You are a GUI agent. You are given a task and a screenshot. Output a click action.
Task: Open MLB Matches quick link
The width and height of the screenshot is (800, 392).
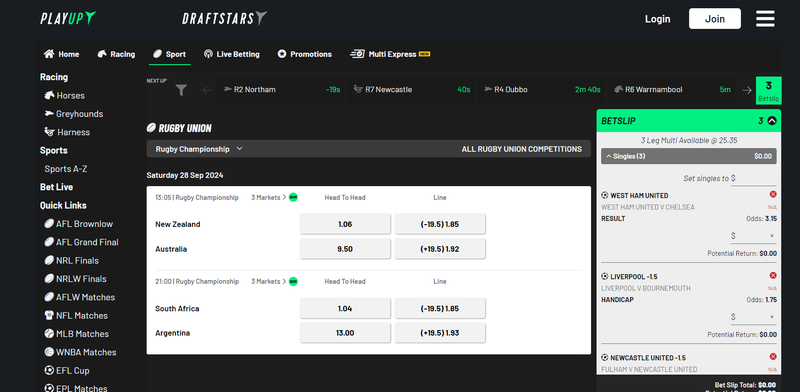coord(77,334)
